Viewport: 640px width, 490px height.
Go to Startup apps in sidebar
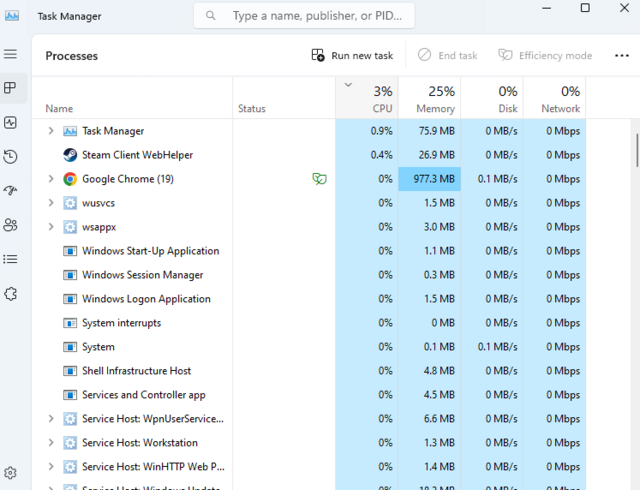coord(10,190)
